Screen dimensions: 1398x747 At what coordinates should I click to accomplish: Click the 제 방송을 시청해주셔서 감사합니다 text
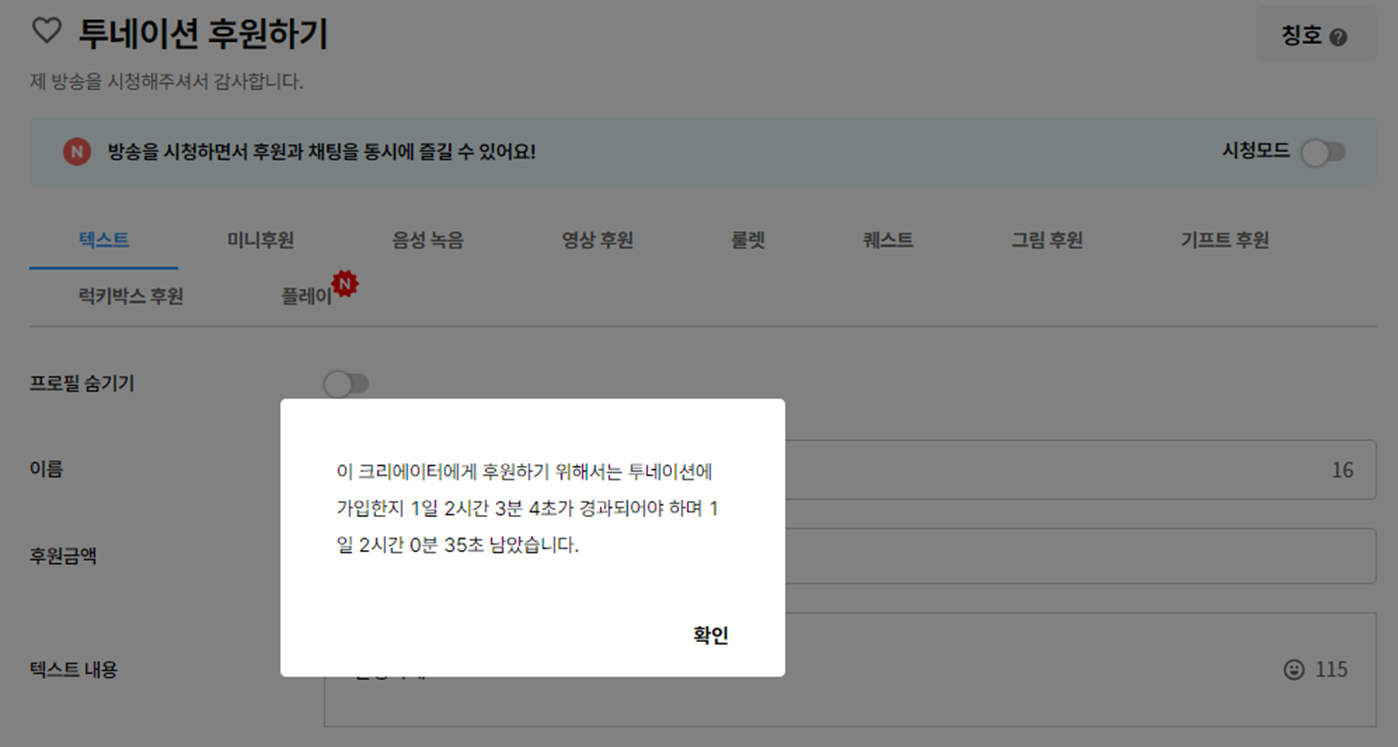pos(167,82)
